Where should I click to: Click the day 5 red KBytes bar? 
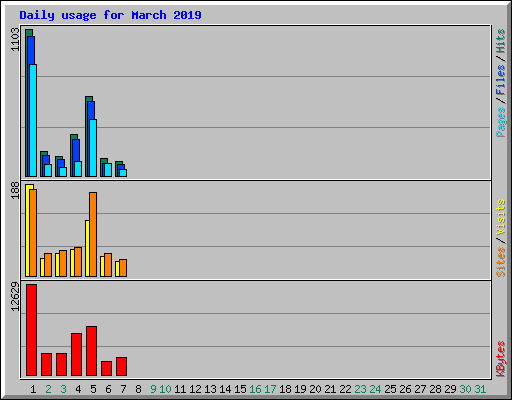[x=91, y=351]
